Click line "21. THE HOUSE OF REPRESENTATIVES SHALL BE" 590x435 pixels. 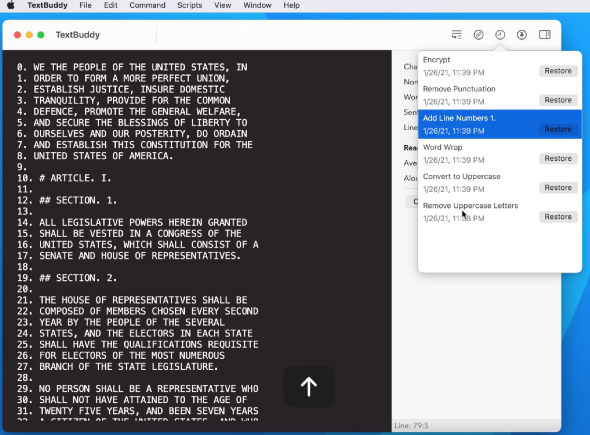[132, 300]
